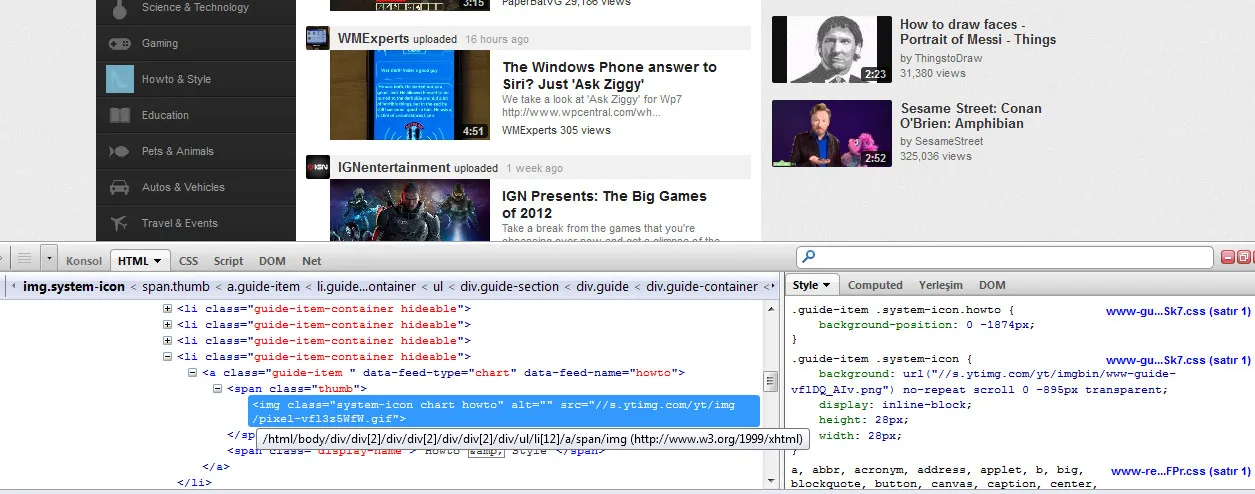Switch to the CSS tab
The width and height of the screenshot is (1255, 494).
(188, 261)
